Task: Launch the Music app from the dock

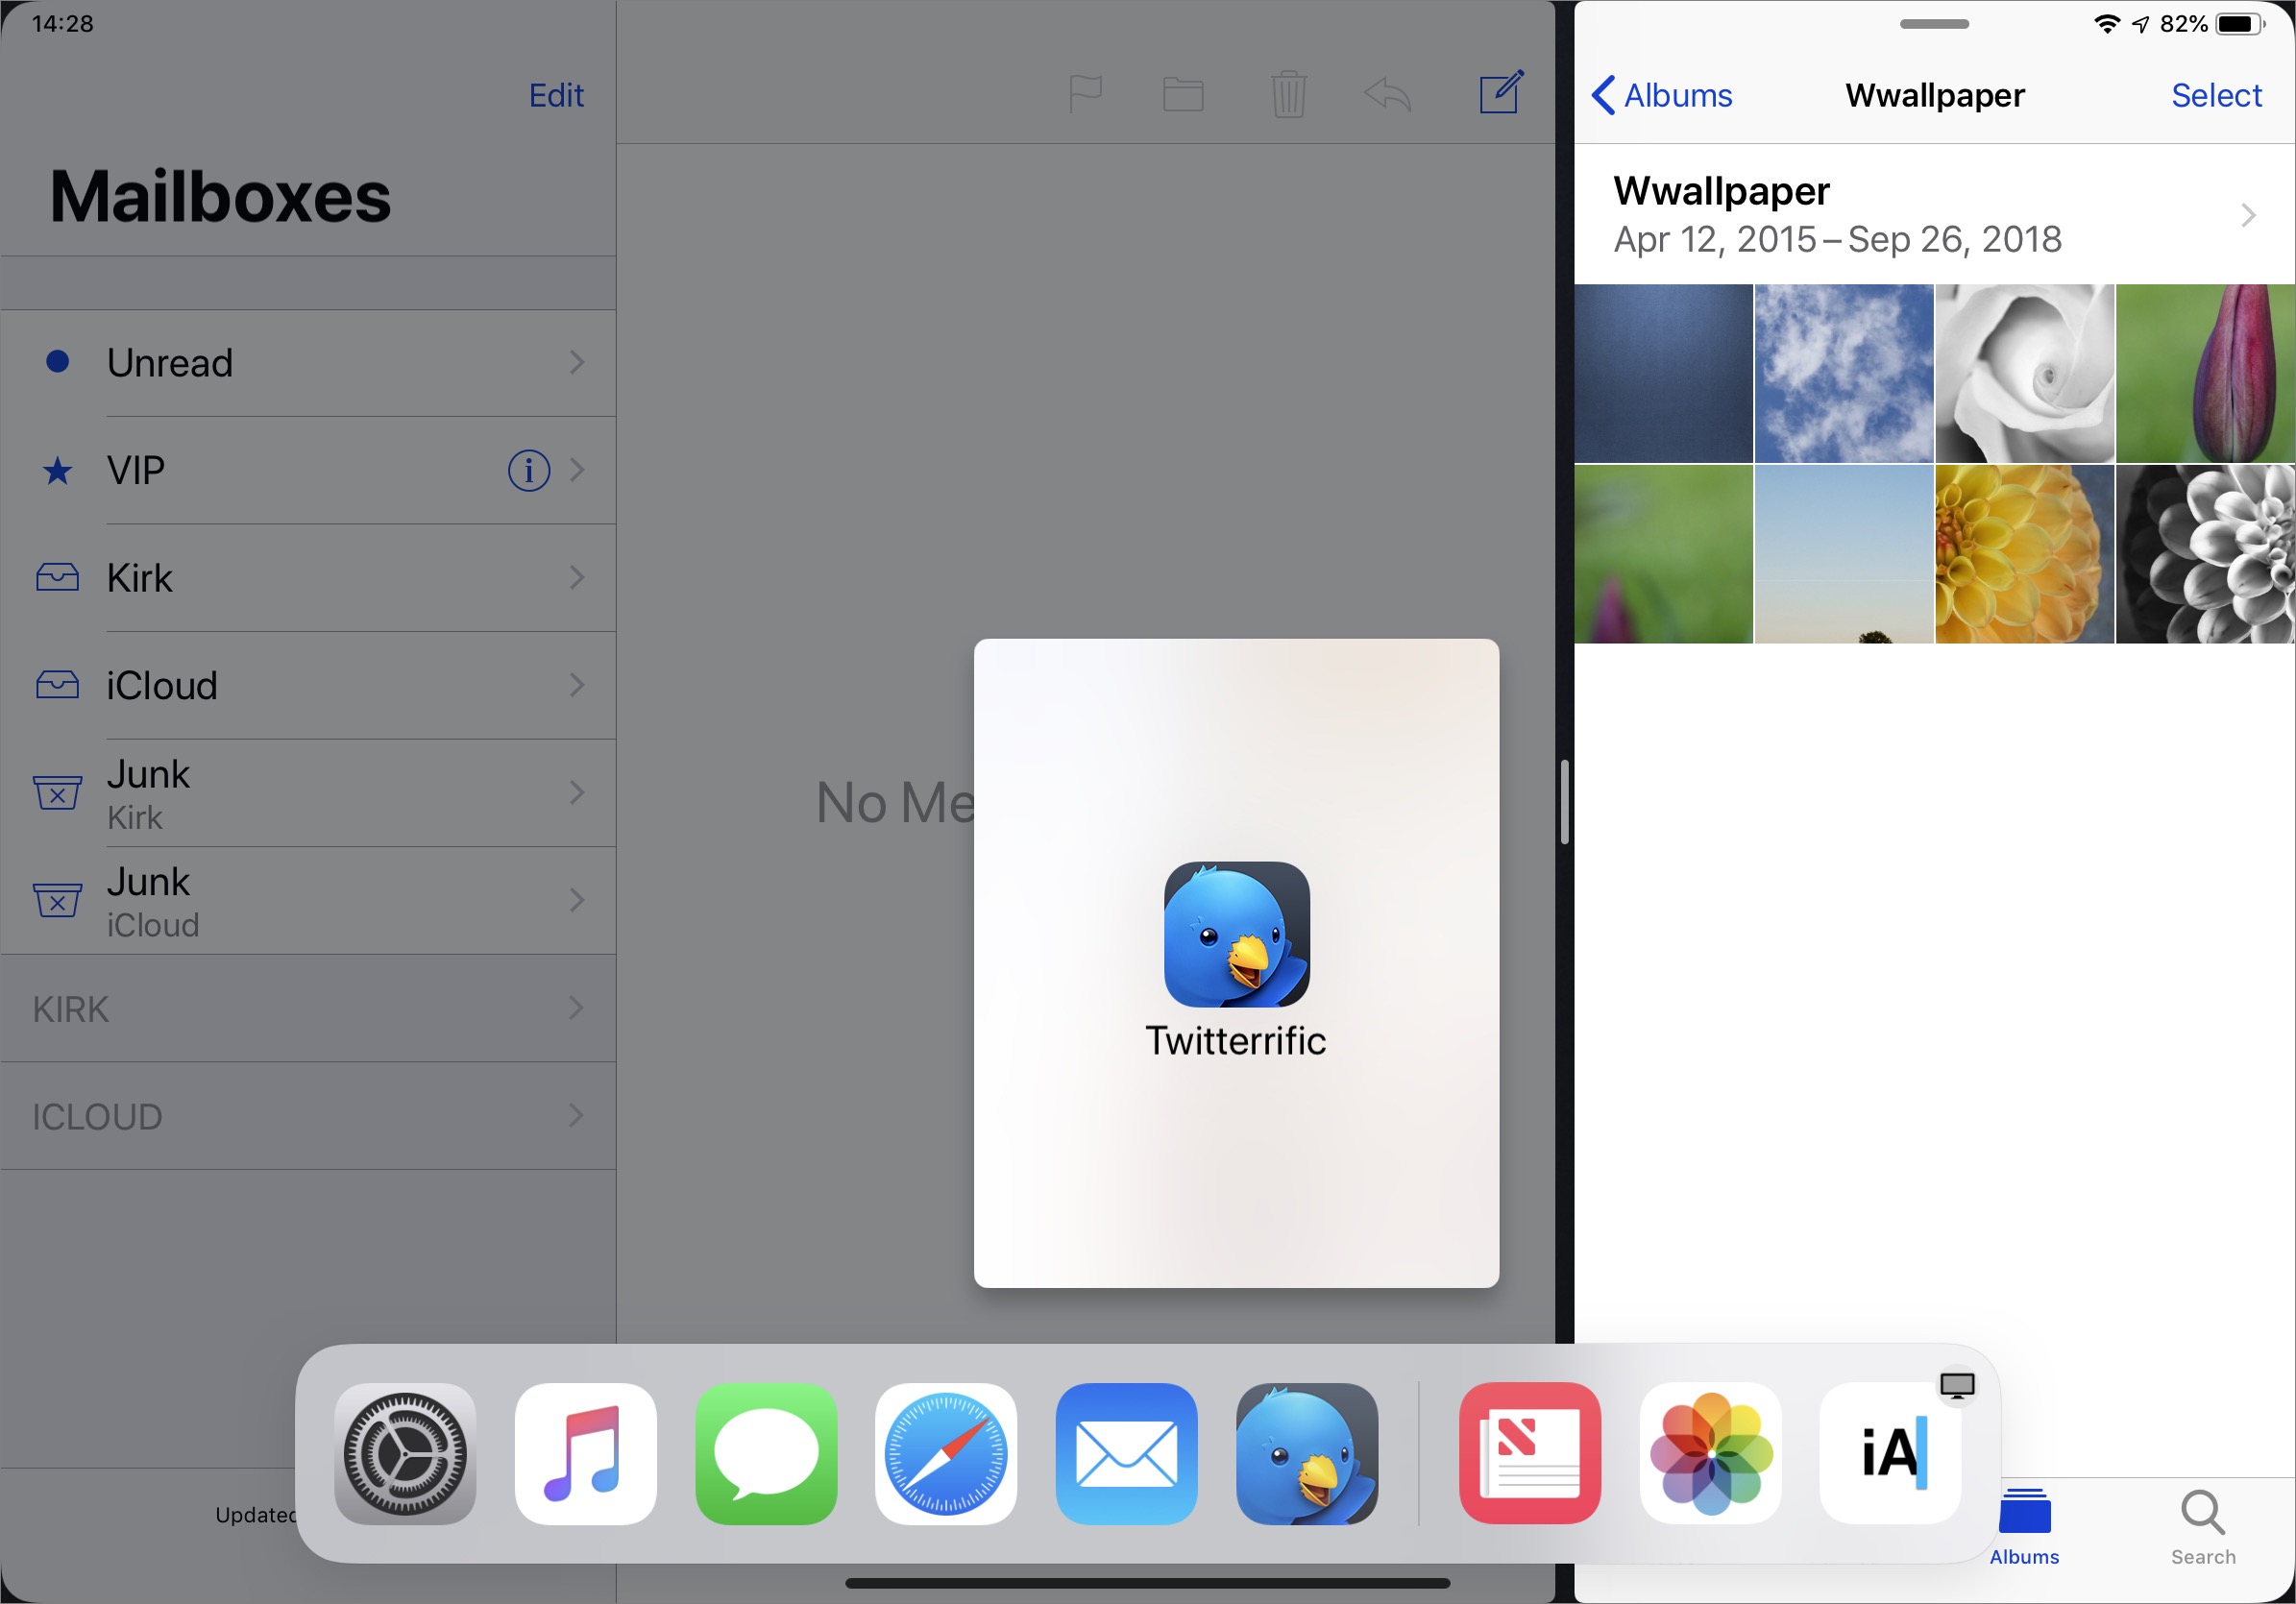Action: (x=586, y=1453)
